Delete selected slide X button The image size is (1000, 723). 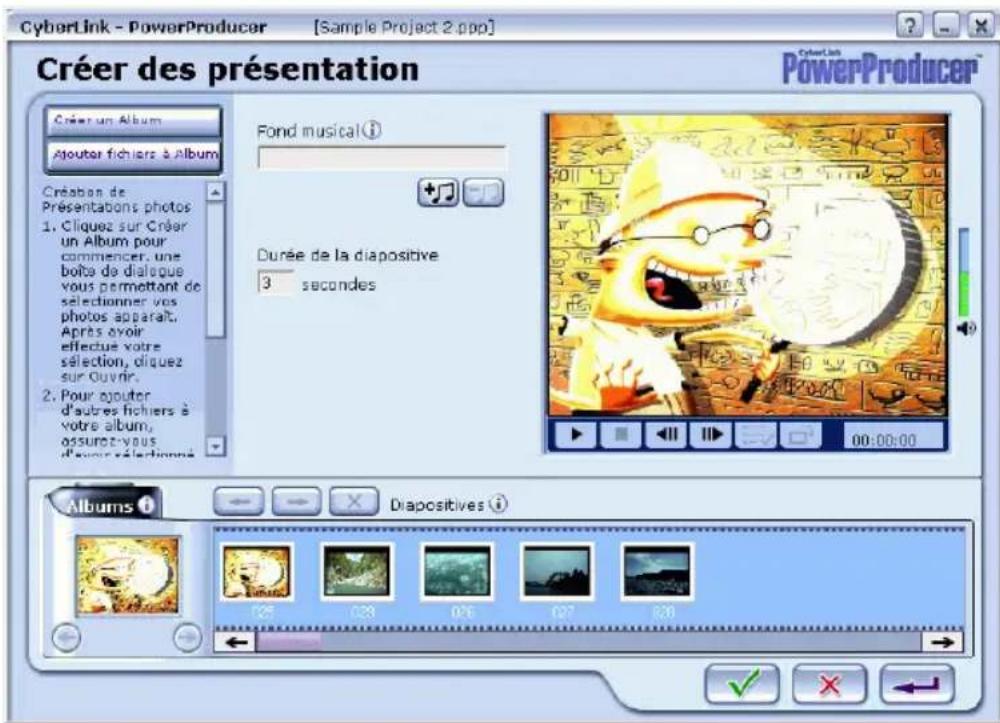[354, 502]
